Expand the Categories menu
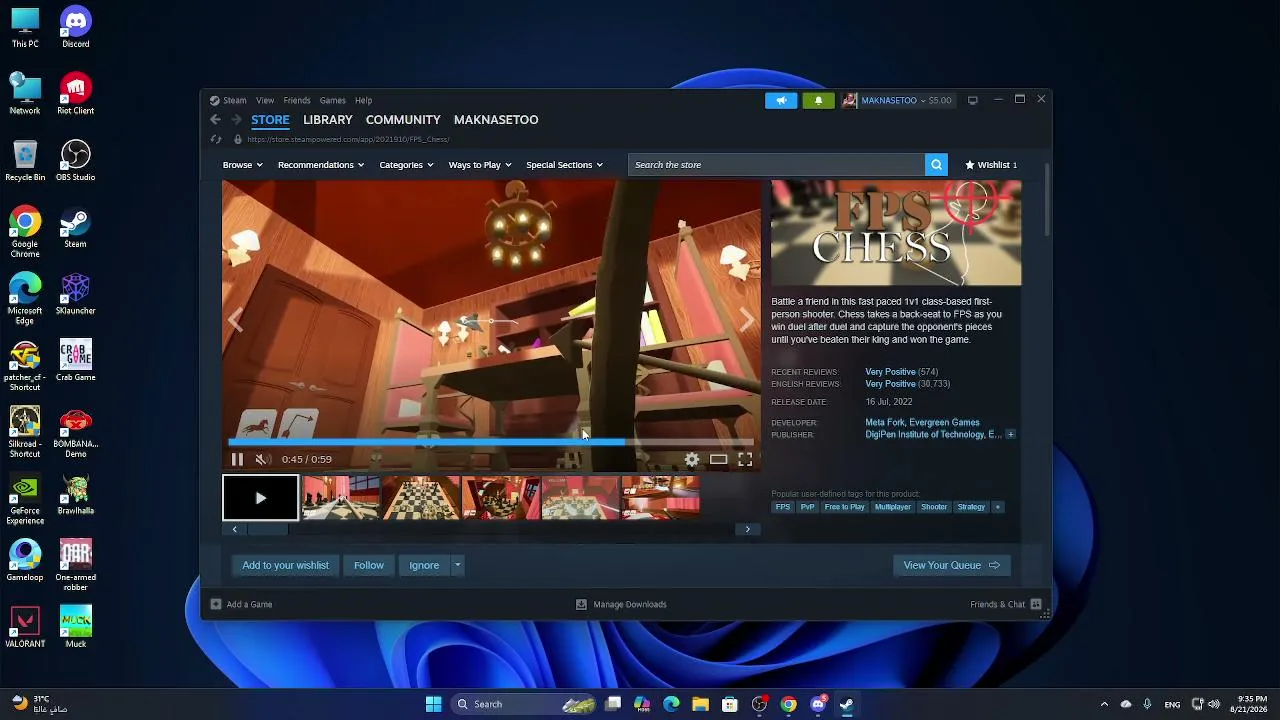This screenshot has height=720, width=1280. click(406, 165)
